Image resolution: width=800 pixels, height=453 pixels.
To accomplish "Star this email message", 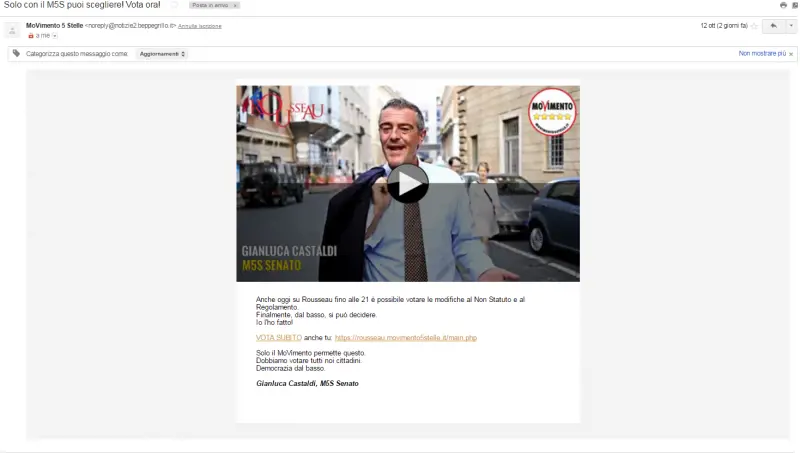I will click(x=755, y=26).
